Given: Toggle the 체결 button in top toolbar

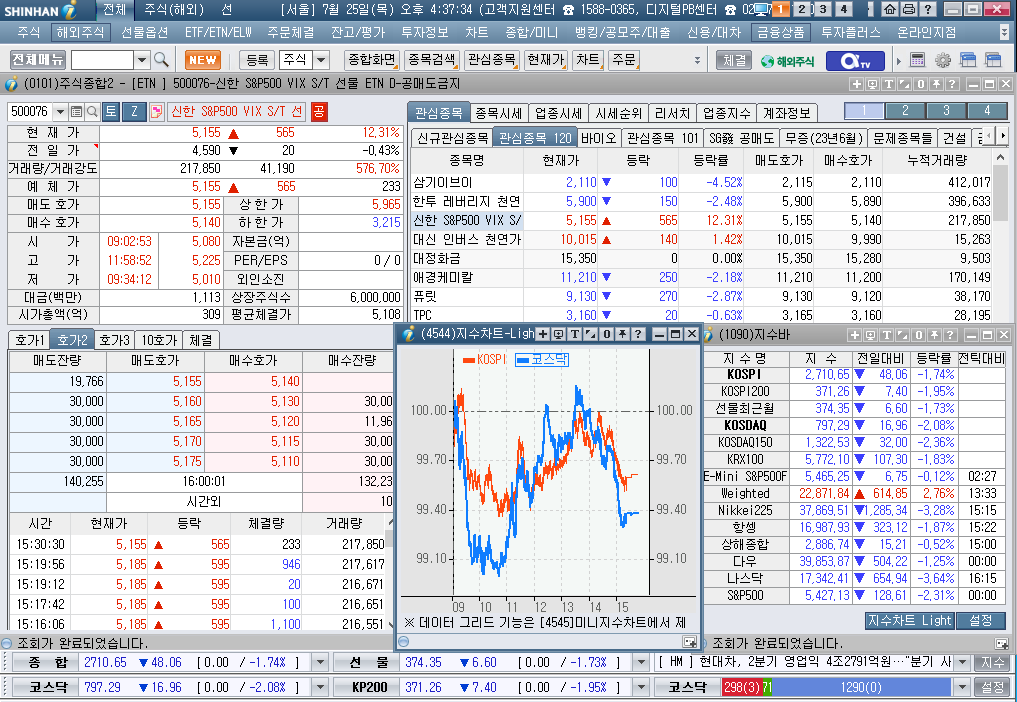Looking at the screenshot, I should point(734,60).
